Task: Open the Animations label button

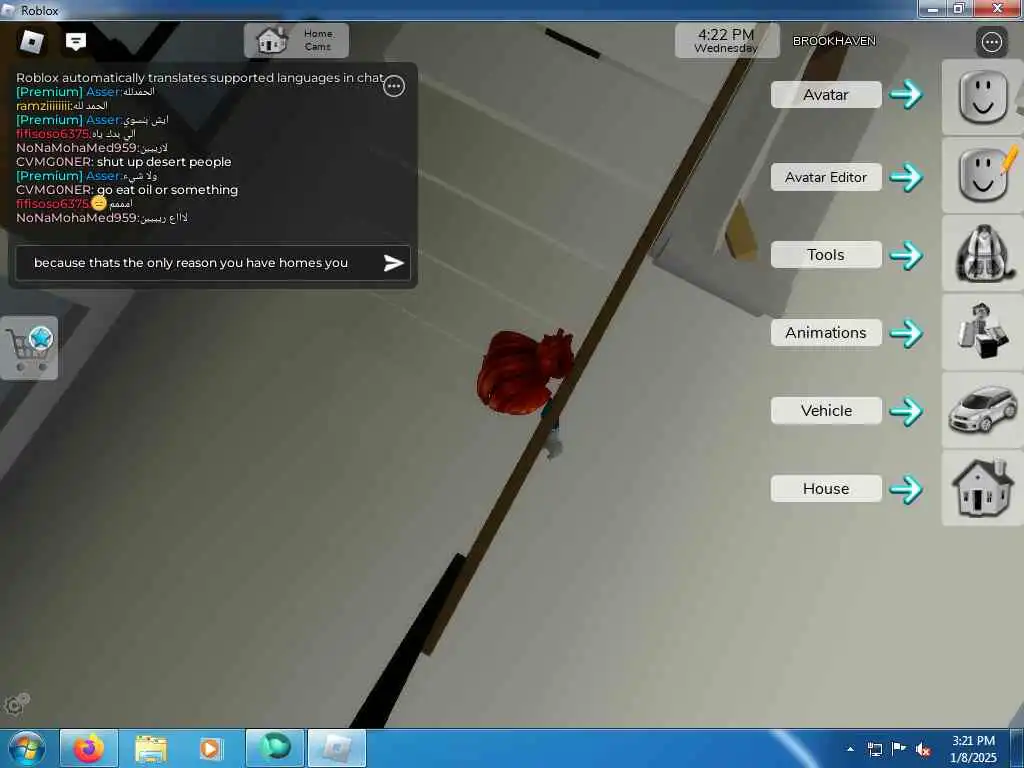Action: [826, 332]
